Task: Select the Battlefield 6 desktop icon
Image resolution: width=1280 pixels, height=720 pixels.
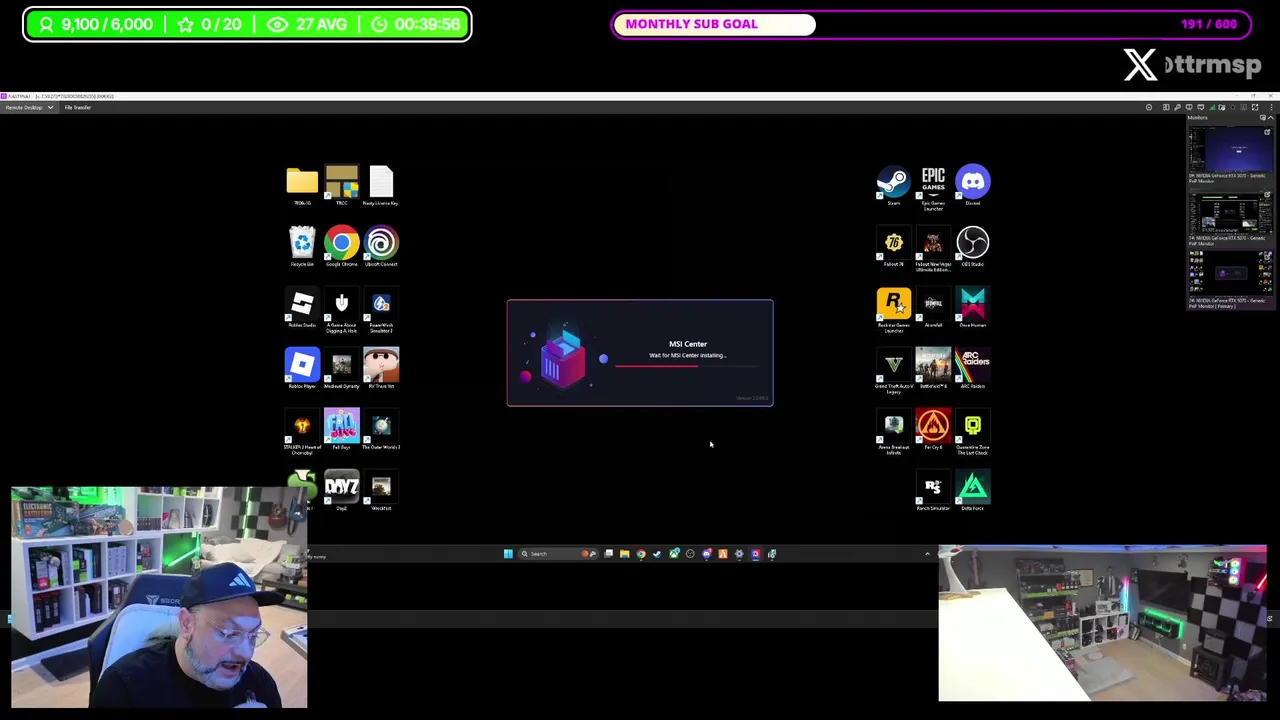Action: [x=933, y=369]
